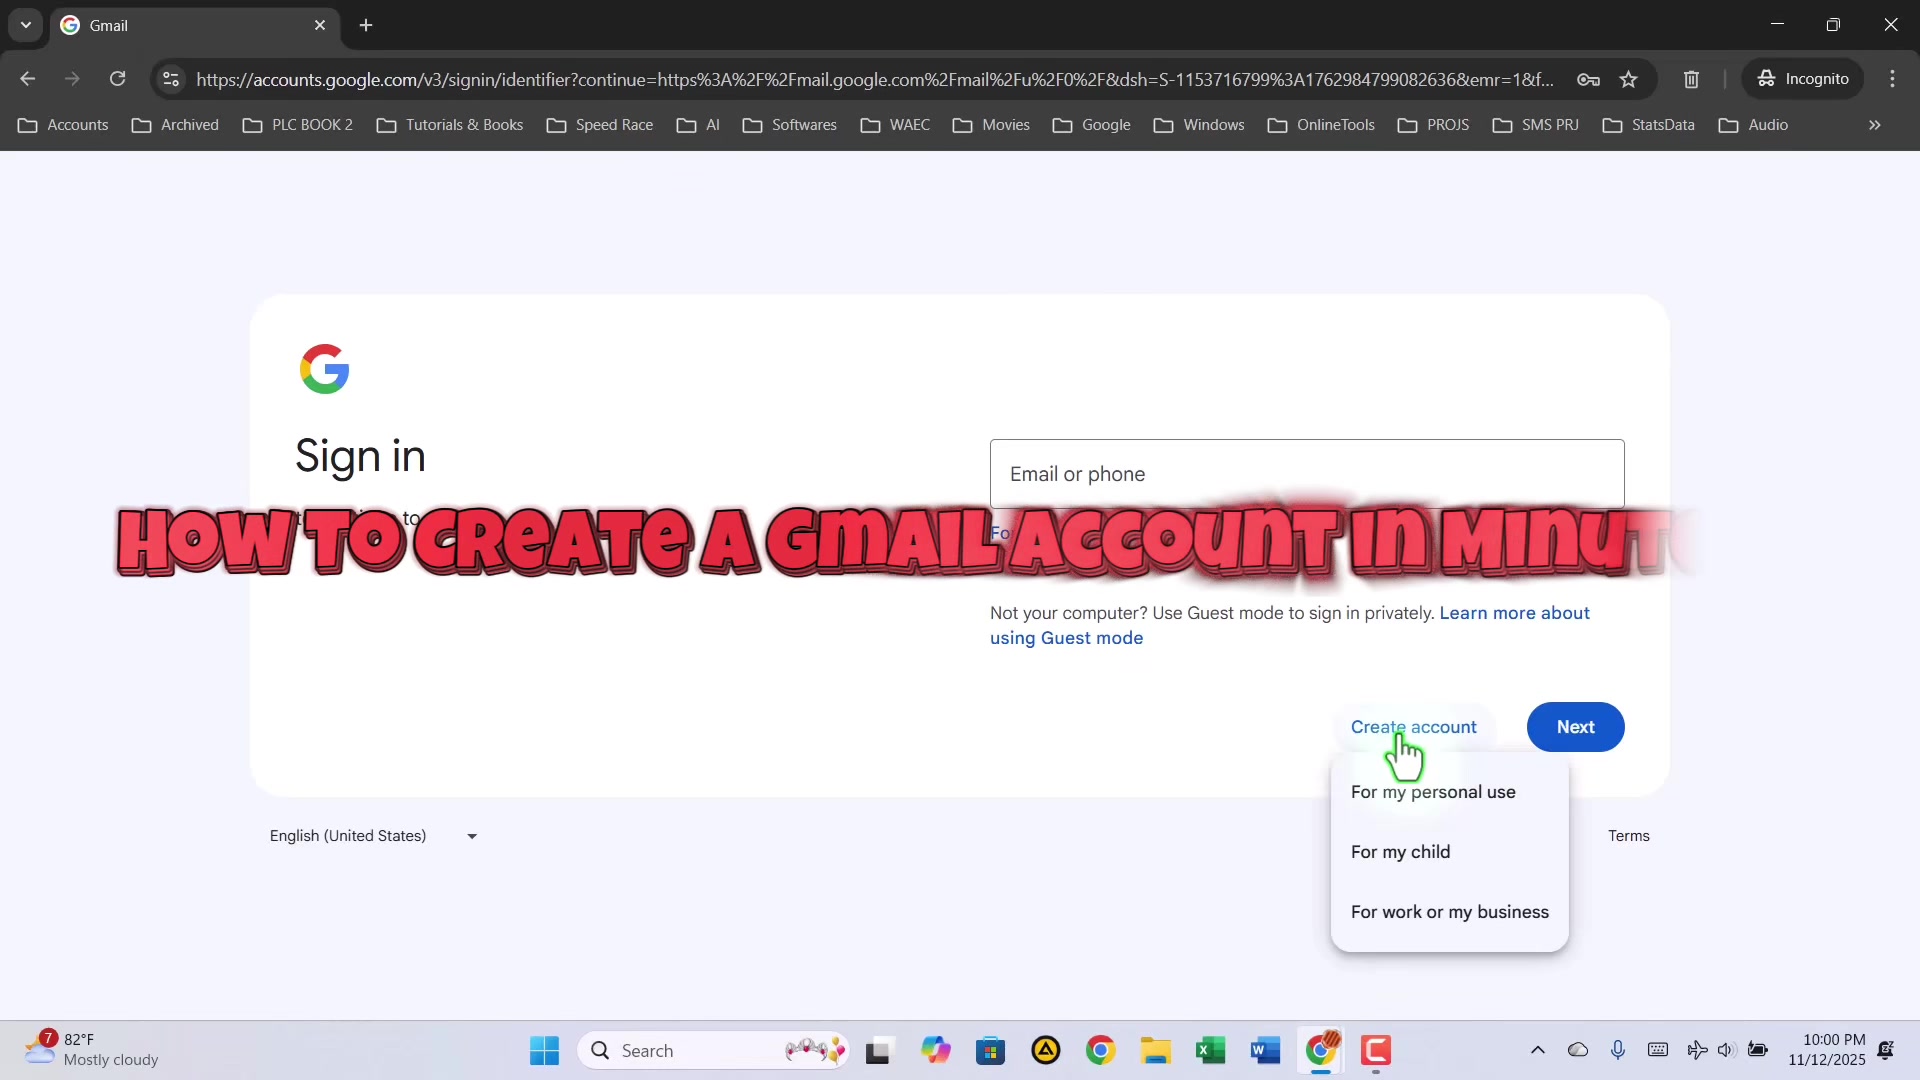Open Chrome's three-dot menu
The height and width of the screenshot is (1080, 1920).
pyautogui.click(x=1892, y=79)
